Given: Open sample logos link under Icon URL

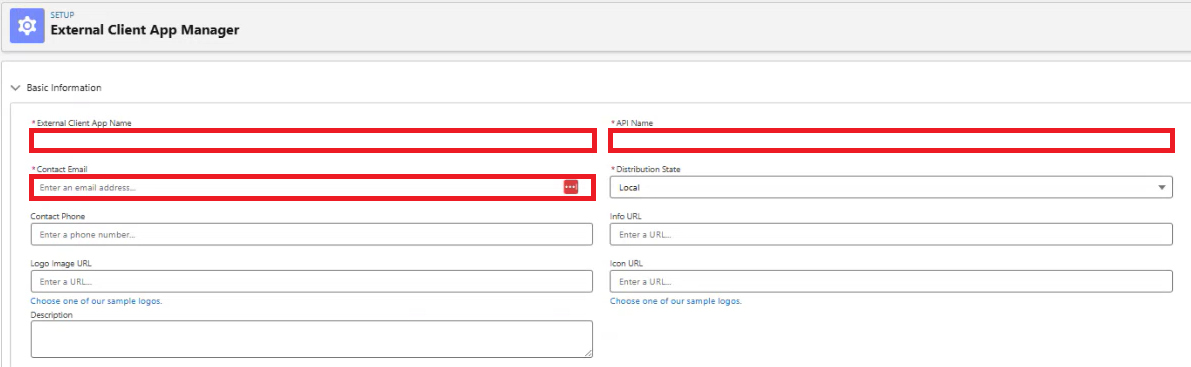Looking at the screenshot, I should pos(676,301).
